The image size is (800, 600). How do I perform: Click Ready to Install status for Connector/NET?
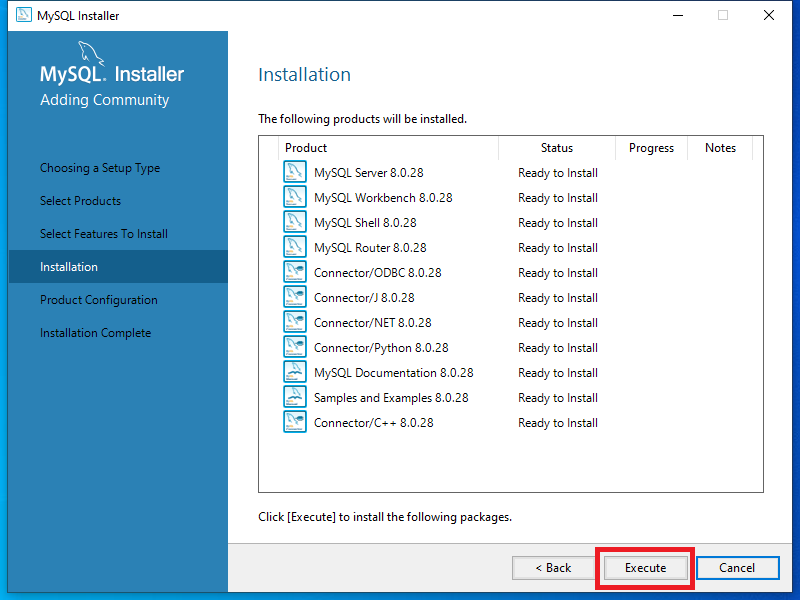tap(558, 323)
